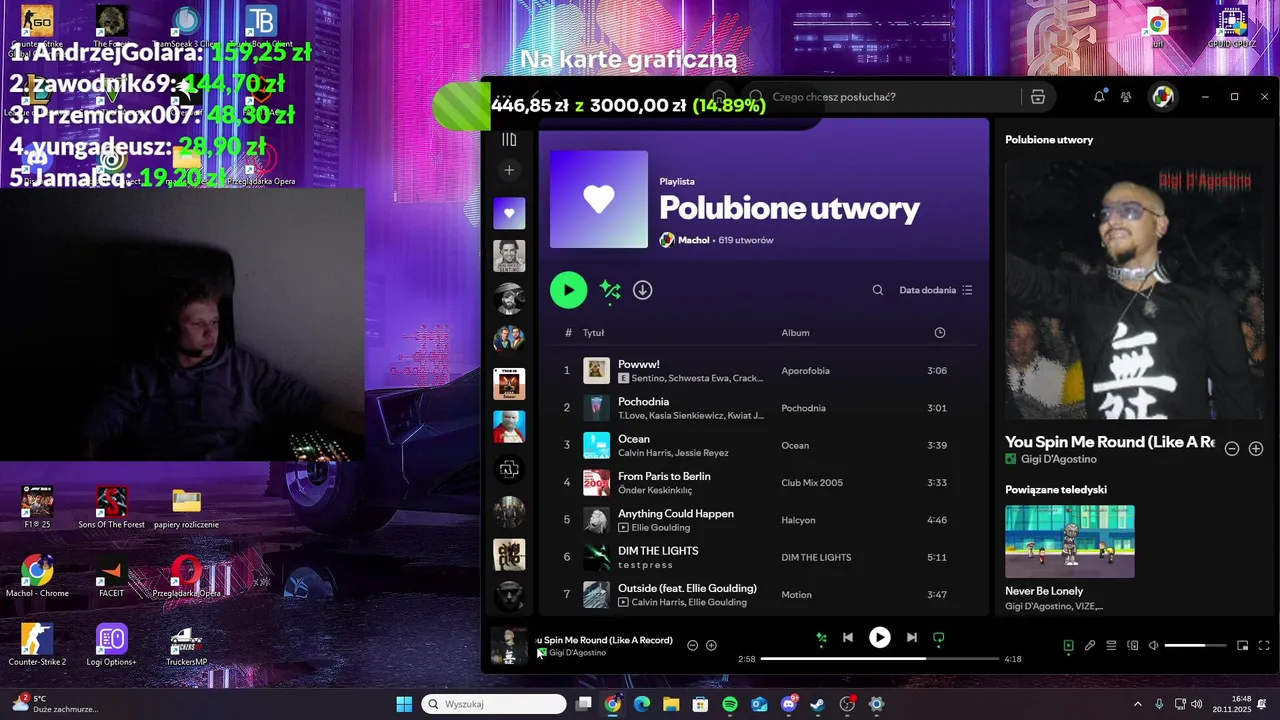Screen dimensions: 1280x720
Task: Open Discord from the taskbar
Action: tap(789, 704)
